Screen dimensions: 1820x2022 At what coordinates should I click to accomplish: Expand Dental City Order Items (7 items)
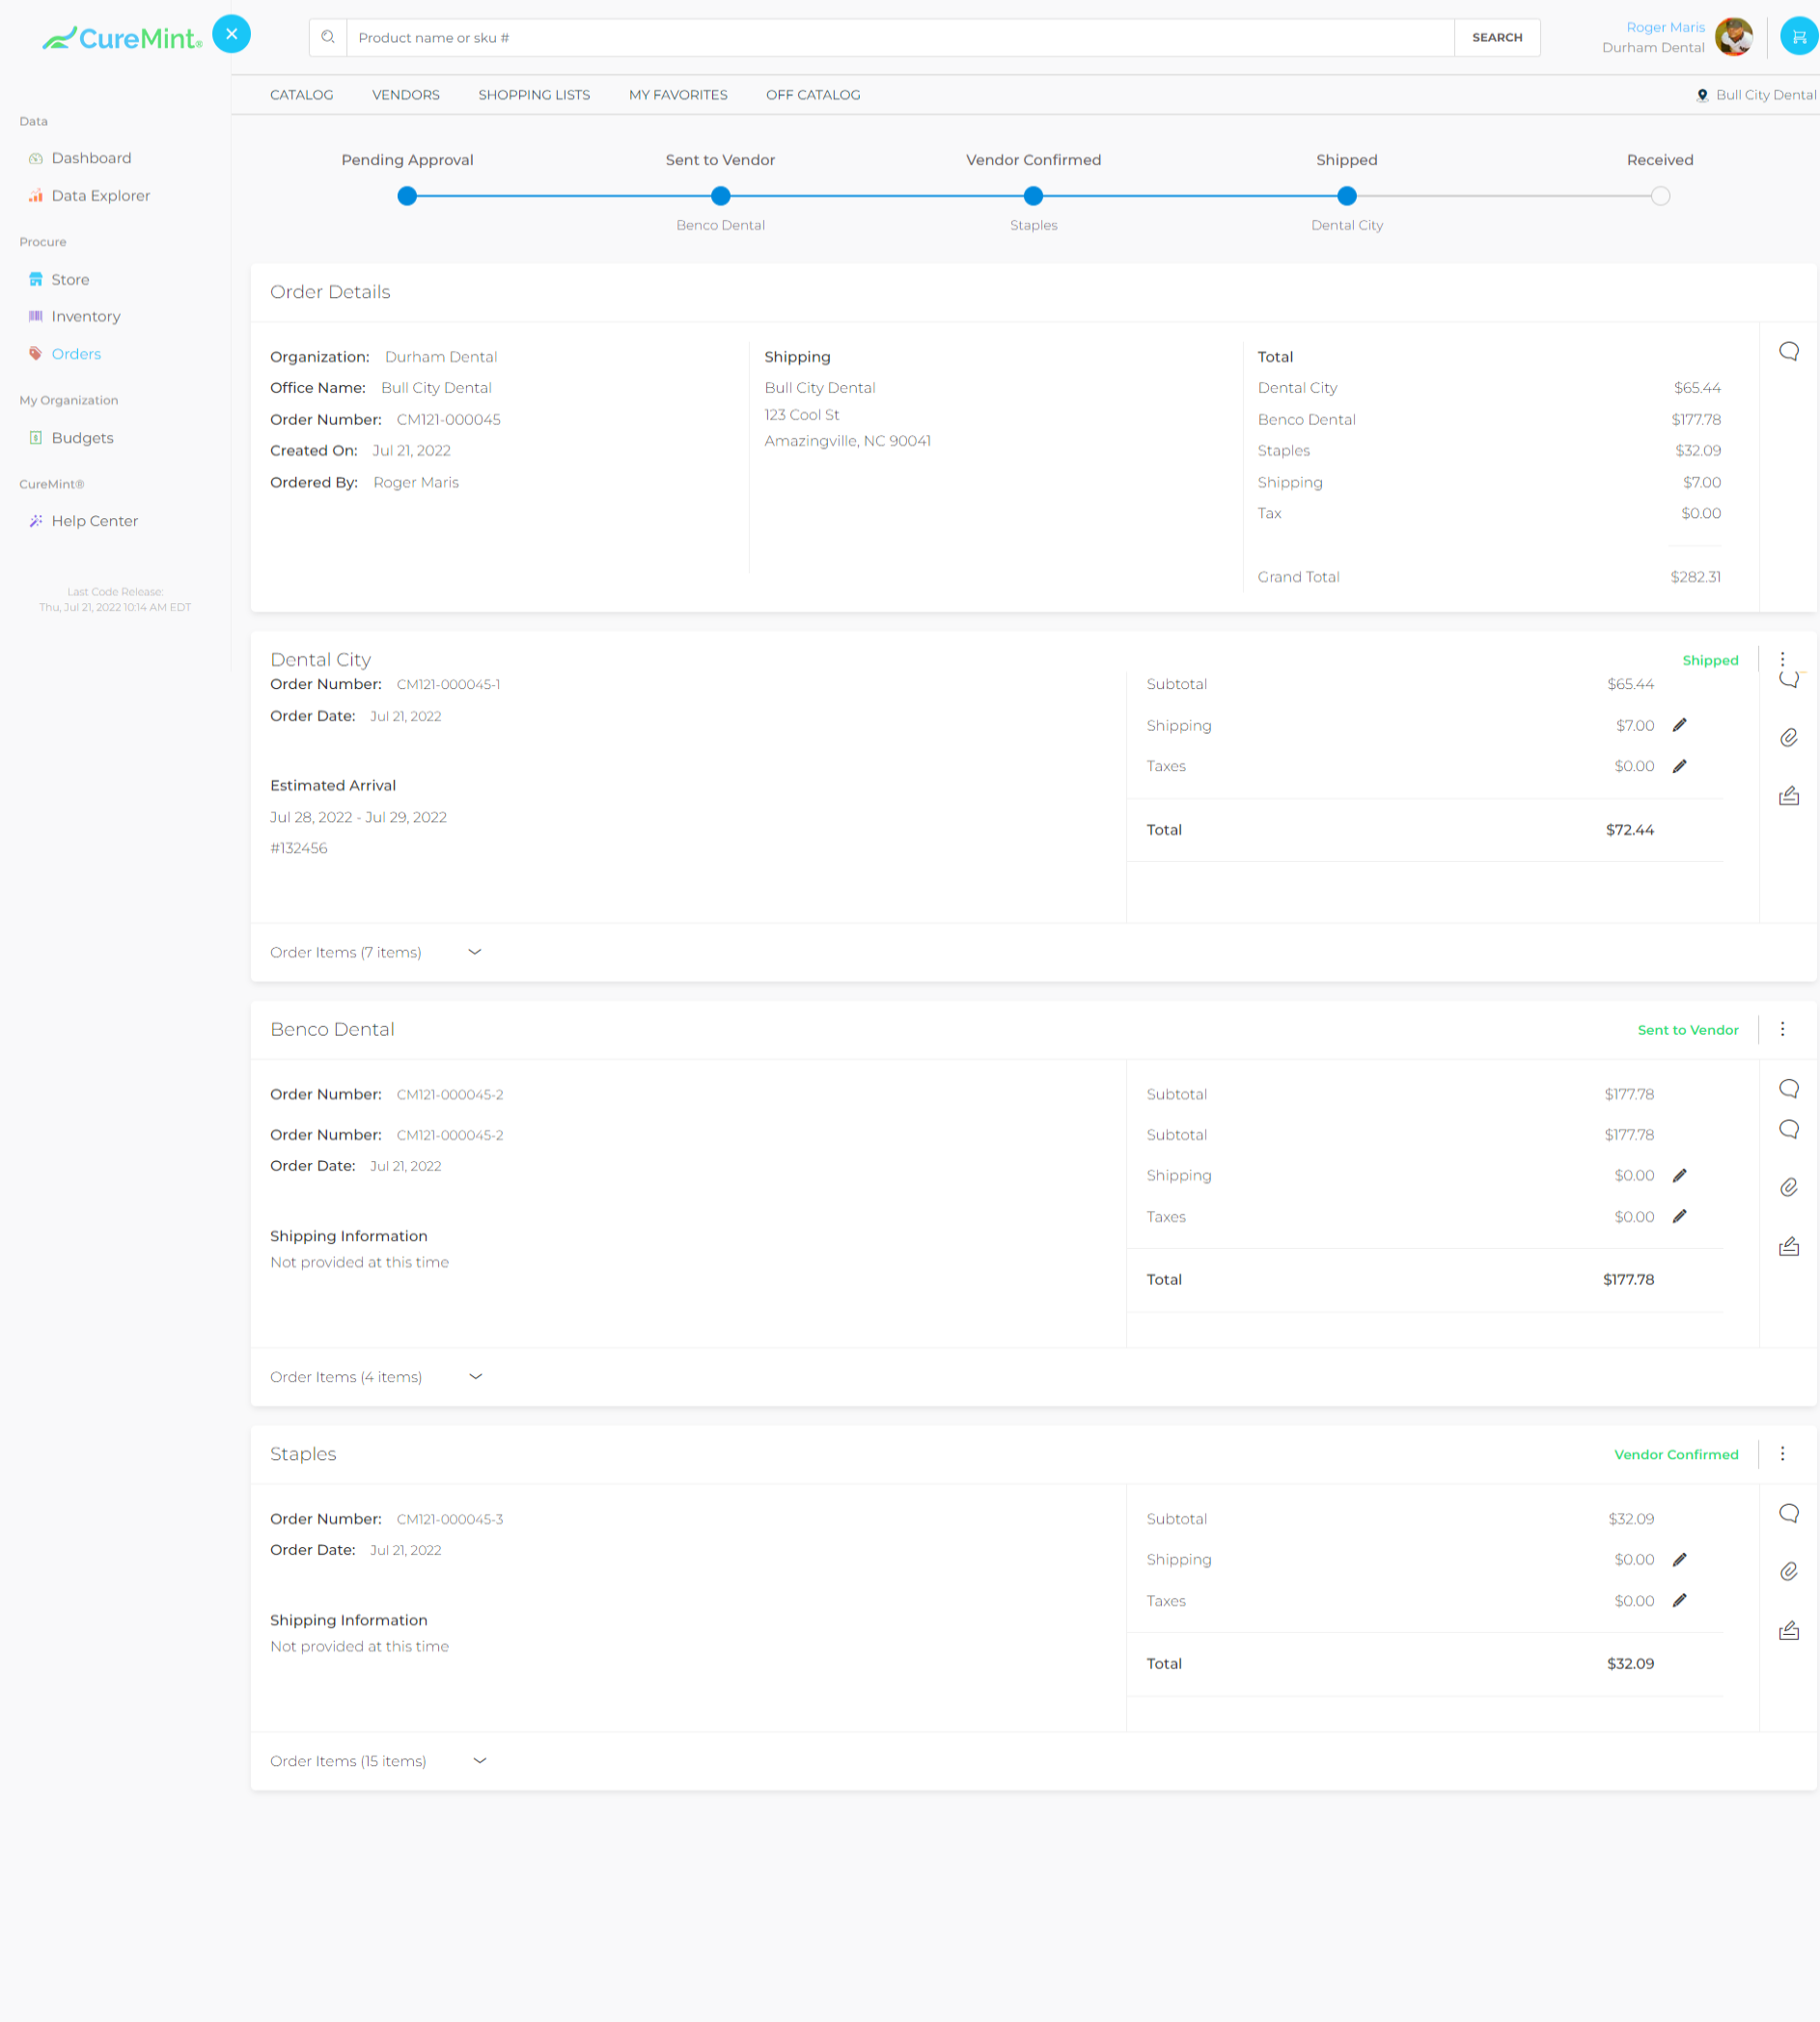pyautogui.click(x=475, y=952)
